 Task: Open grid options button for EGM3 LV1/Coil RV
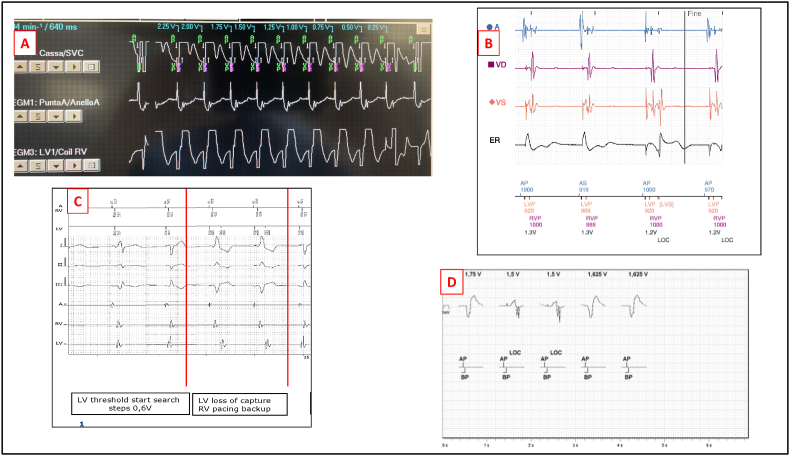[93, 163]
